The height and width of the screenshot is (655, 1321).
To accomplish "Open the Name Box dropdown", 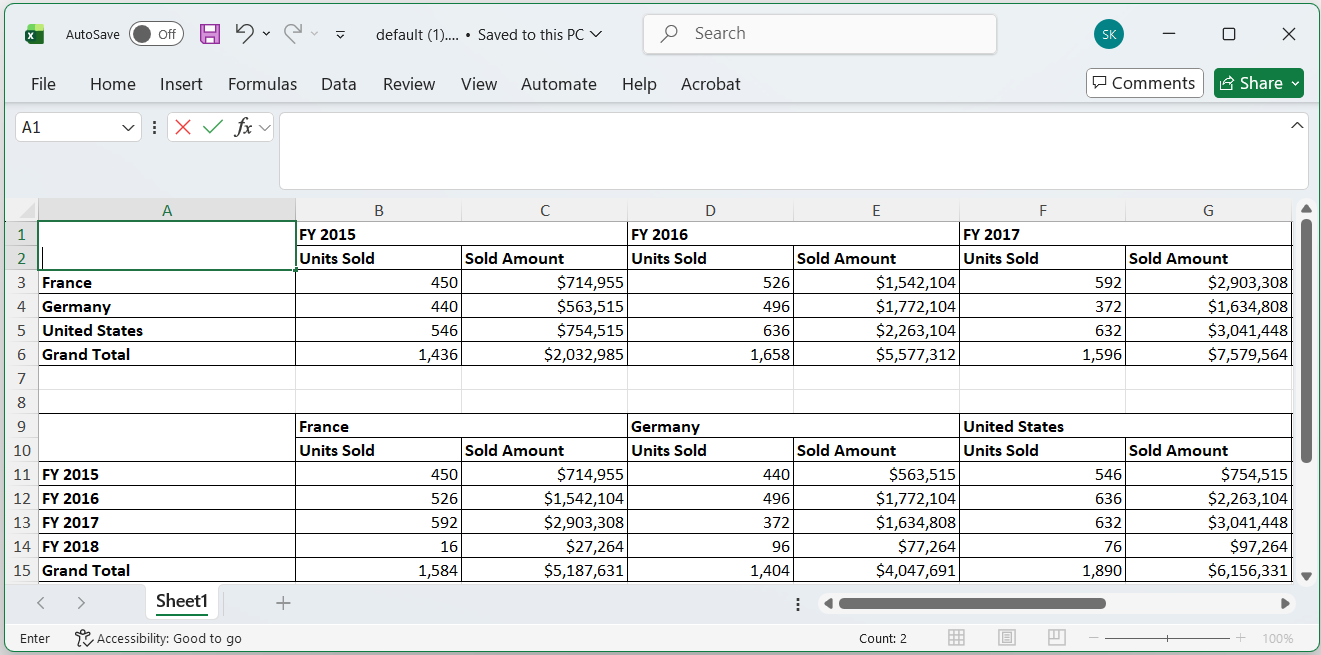I will click(128, 128).
